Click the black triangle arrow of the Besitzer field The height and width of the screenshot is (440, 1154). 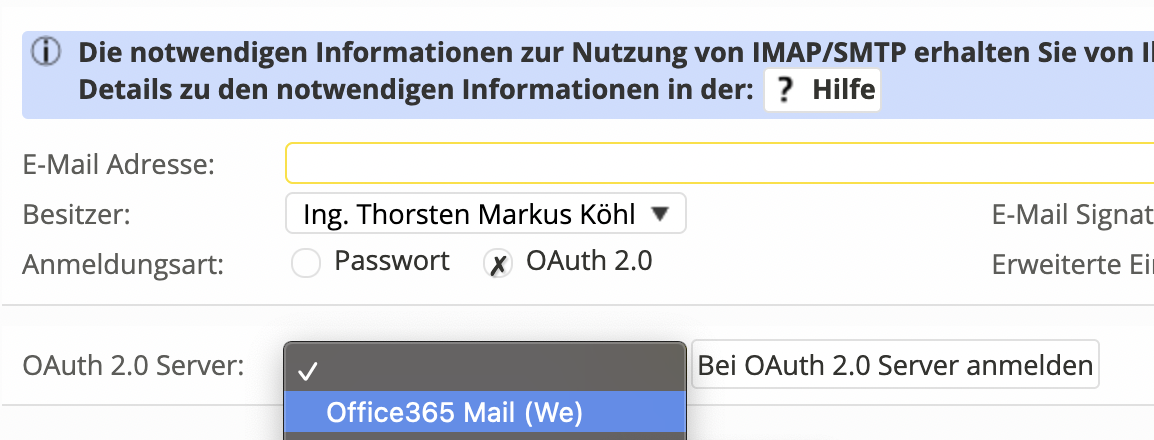pyautogui.click(x=660, y=213)
